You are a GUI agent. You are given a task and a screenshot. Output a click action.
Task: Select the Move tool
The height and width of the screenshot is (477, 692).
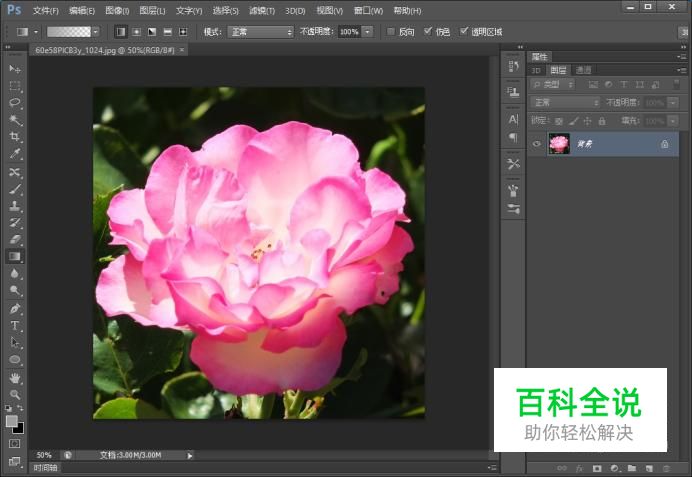tap(15, 68)
